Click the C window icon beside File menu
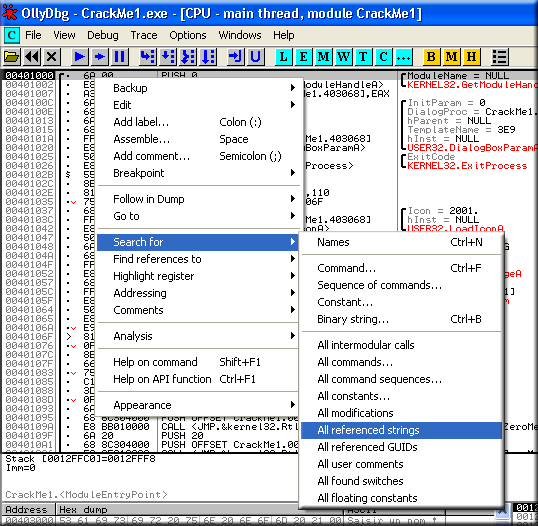Image resolution: width=538 pixels, height=526 pixels. (x=11, y=35)
